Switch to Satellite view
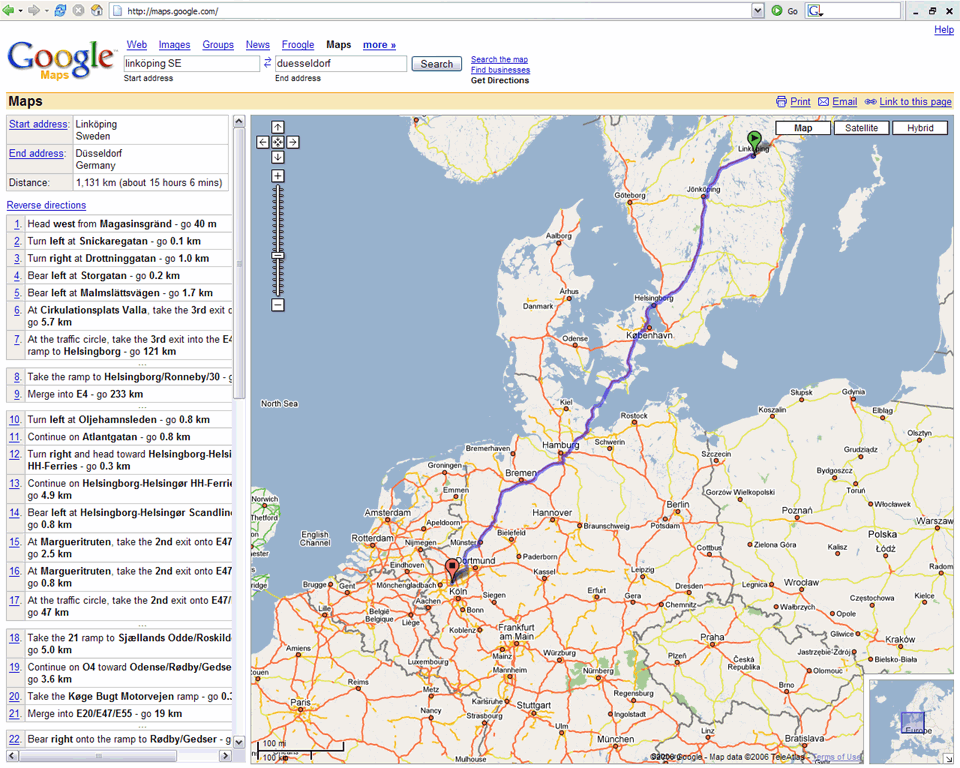The image size is (960, 768). click(861, 128)
